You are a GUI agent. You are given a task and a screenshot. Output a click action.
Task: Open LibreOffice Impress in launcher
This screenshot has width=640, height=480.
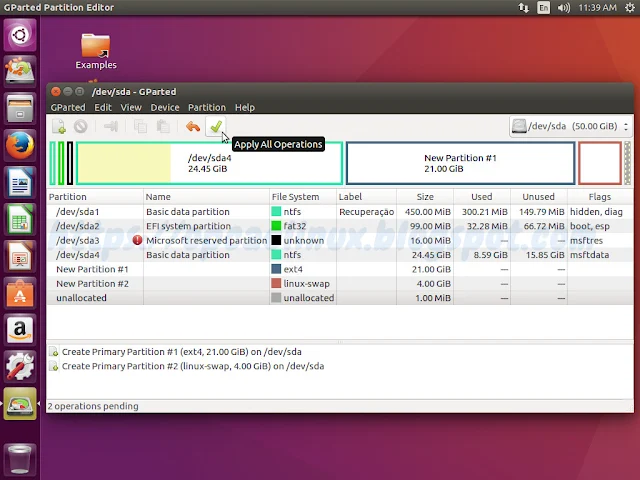[20, 256]
